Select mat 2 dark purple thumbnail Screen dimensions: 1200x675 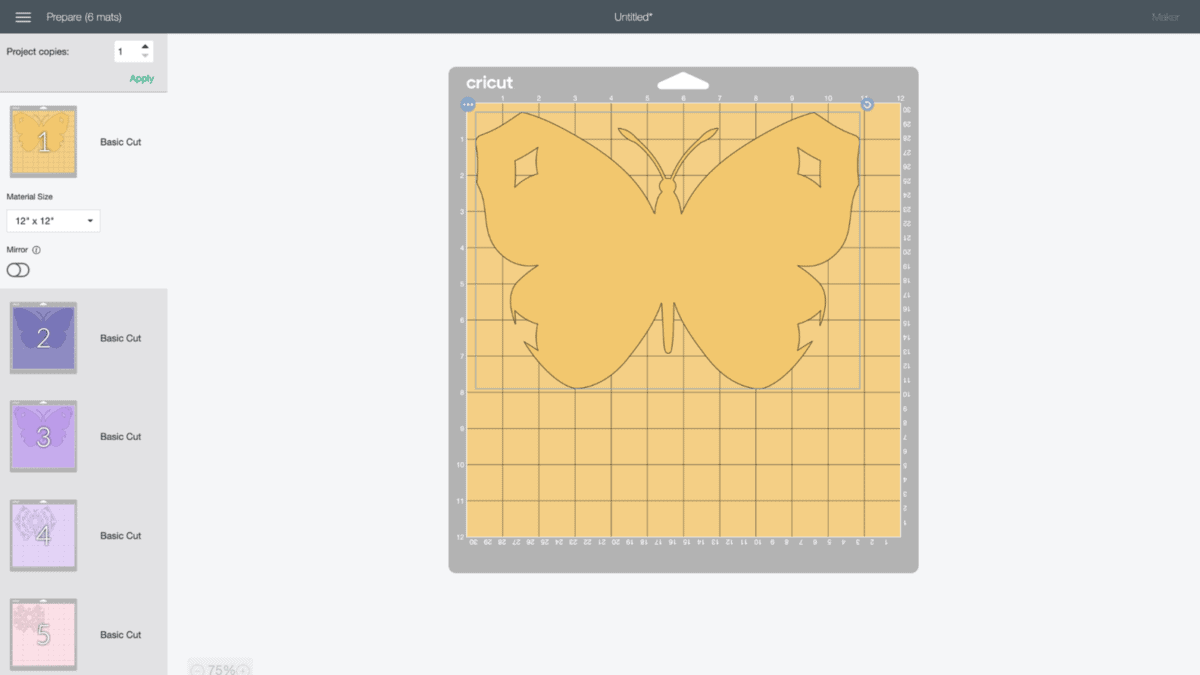(43, 338)
